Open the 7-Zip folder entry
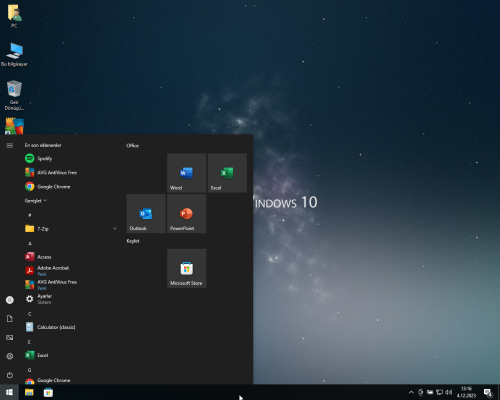This screenshot has height=400, width=500. [x=71, y=229]
